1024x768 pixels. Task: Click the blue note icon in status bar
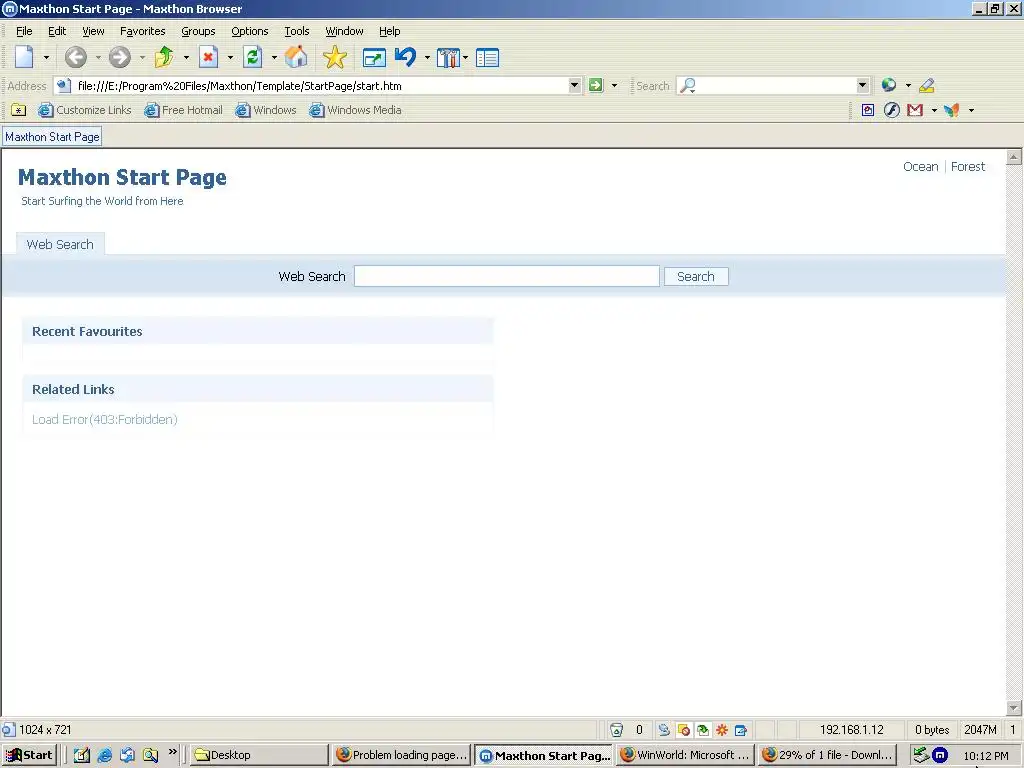[741, 730]
